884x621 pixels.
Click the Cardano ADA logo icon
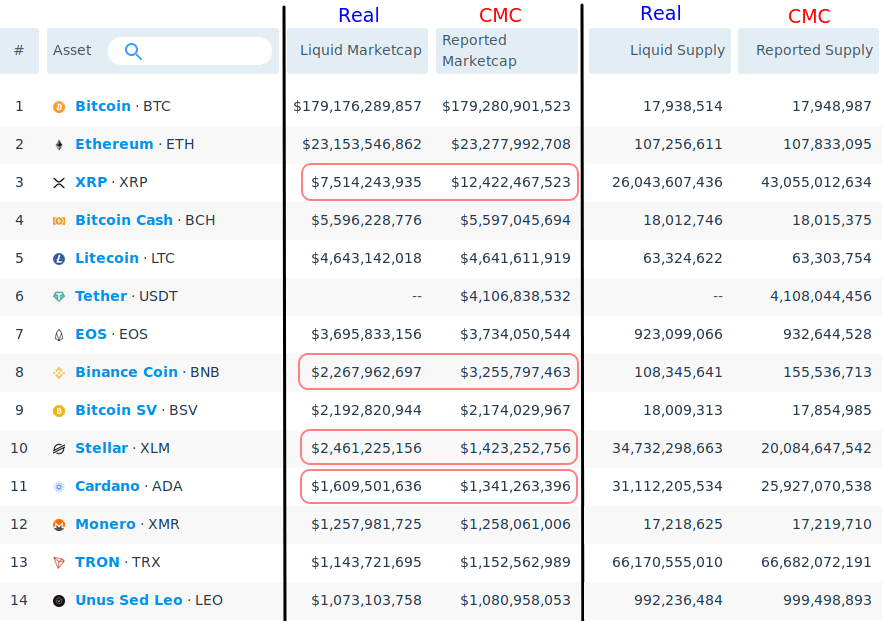[58, 486]
